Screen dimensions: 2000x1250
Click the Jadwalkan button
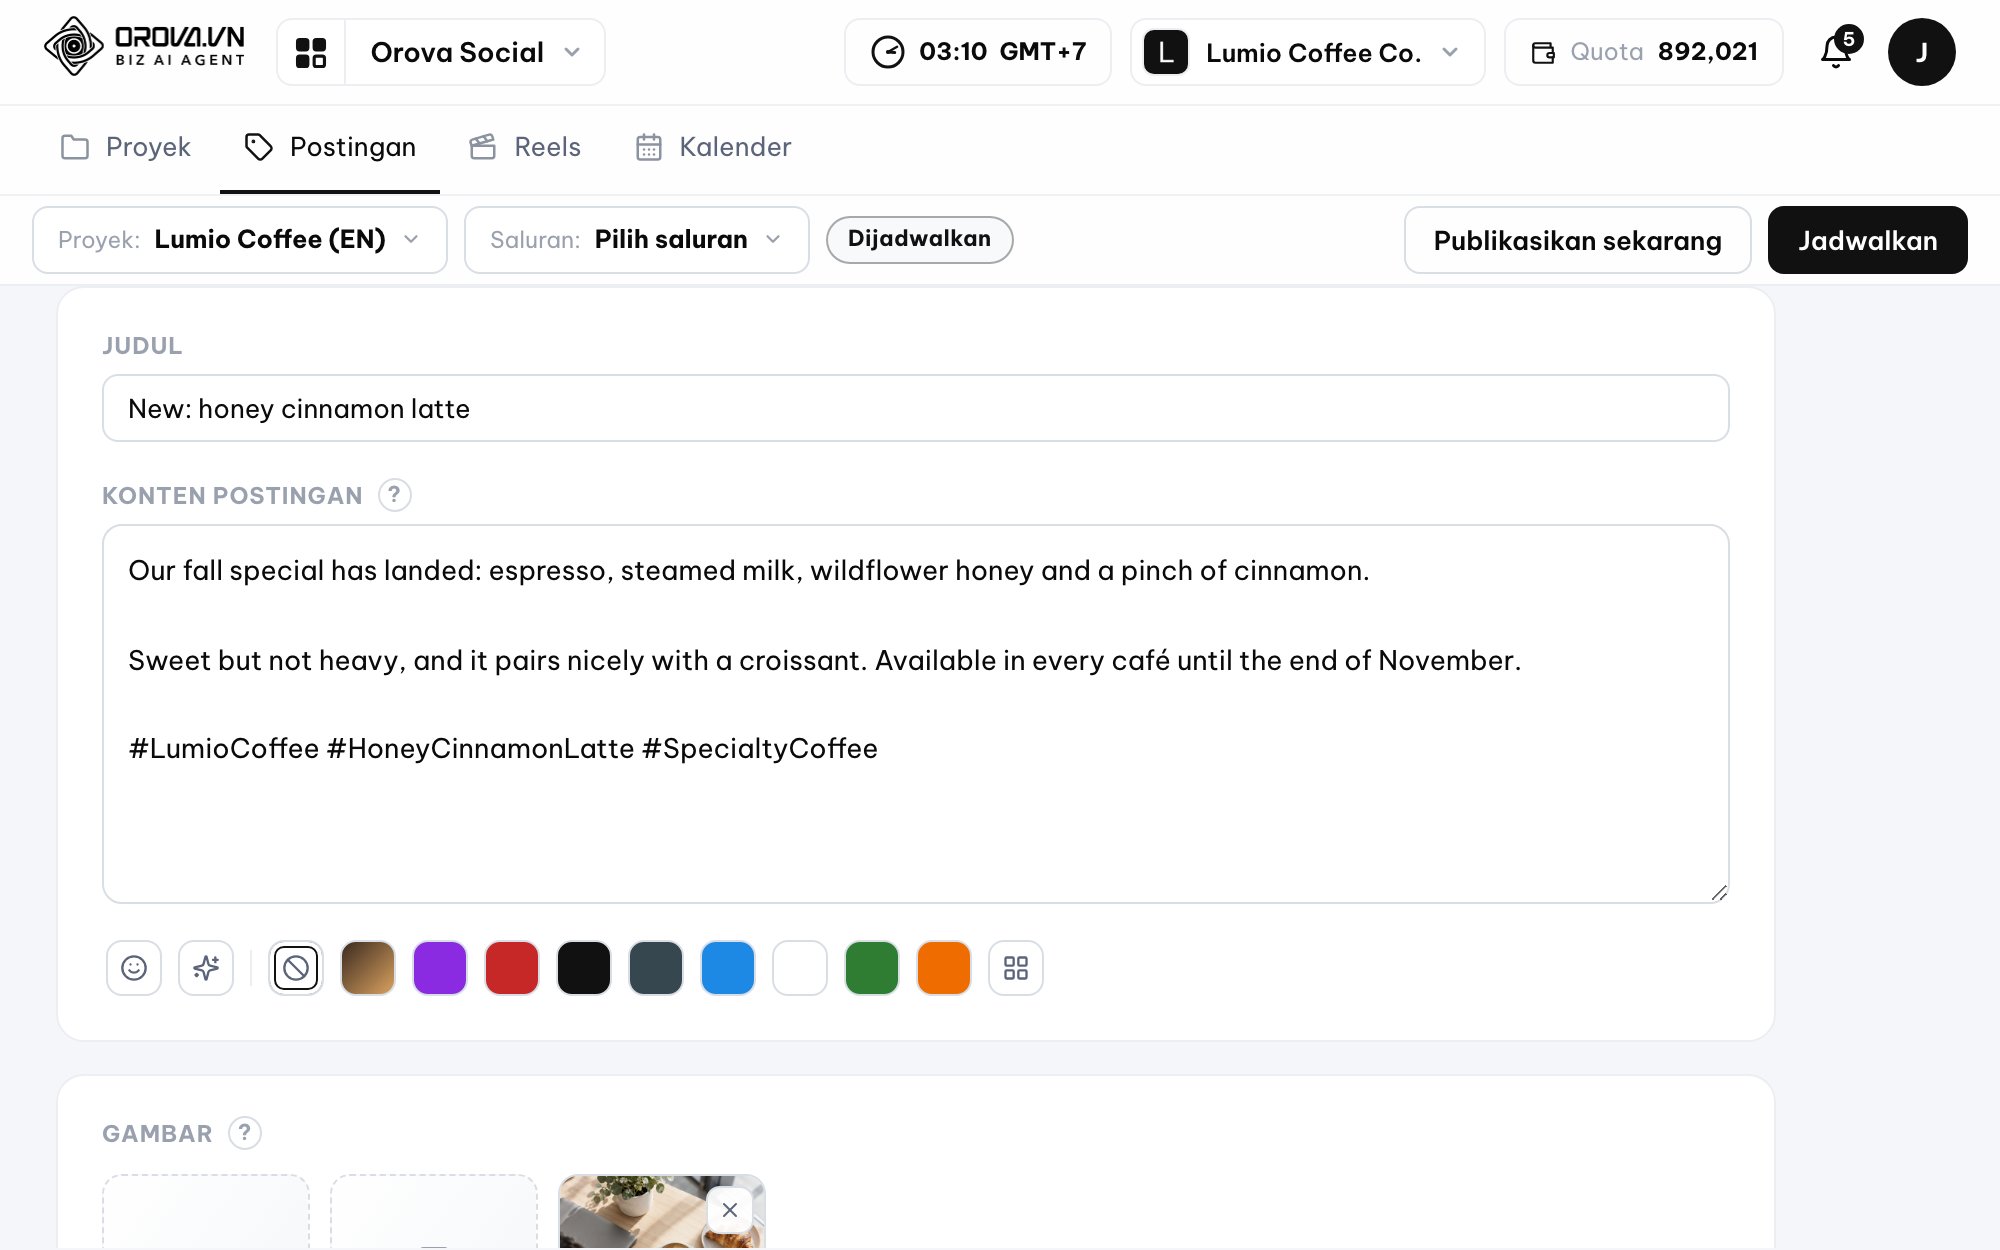click(1868, 240)
